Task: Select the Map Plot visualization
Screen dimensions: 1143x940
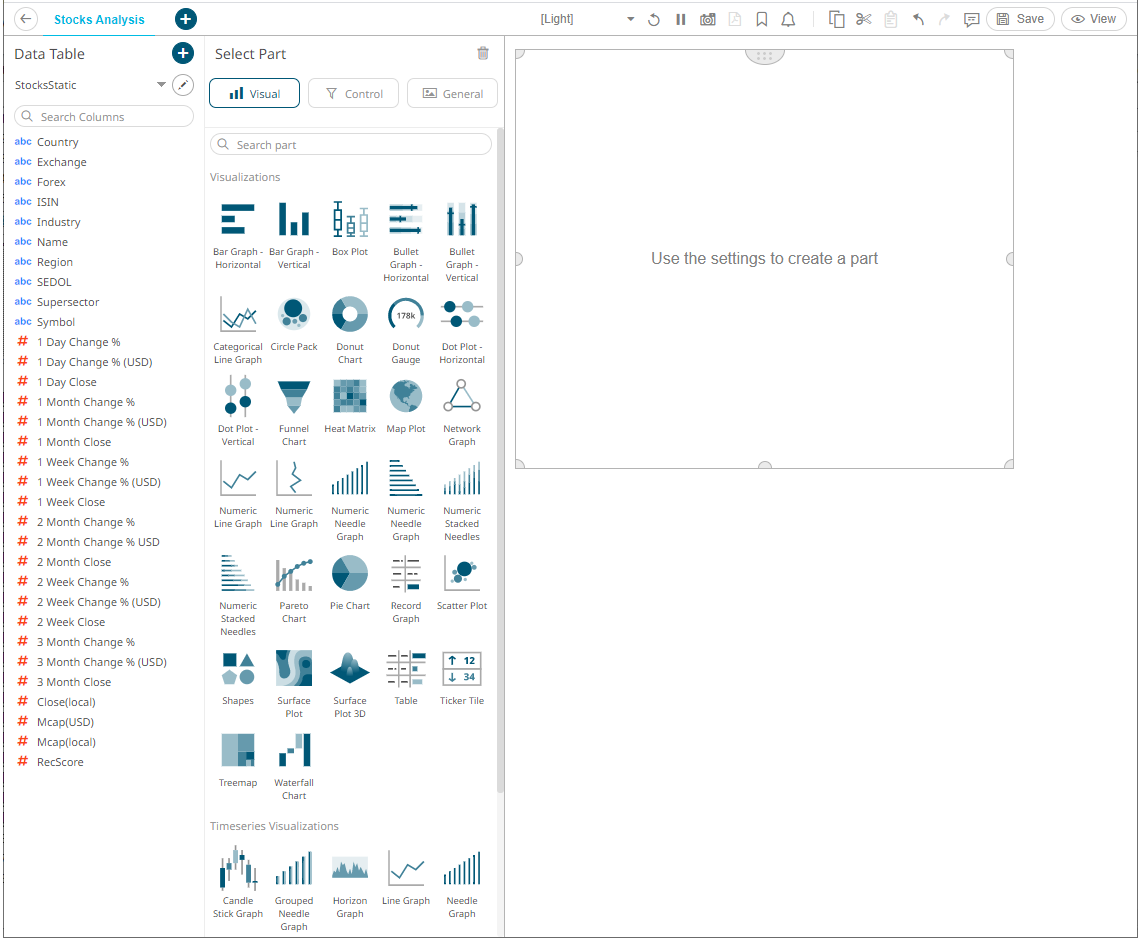Action: pyautogui.click(x=405, y=395)
